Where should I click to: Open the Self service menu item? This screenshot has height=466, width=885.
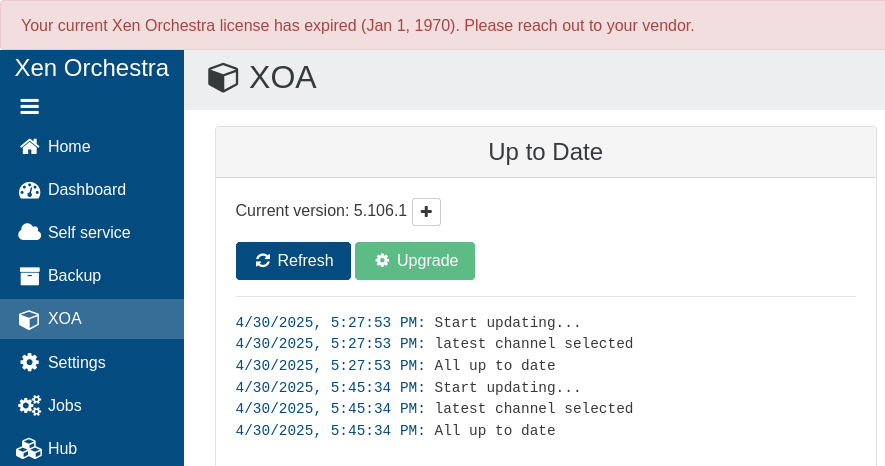92,232
